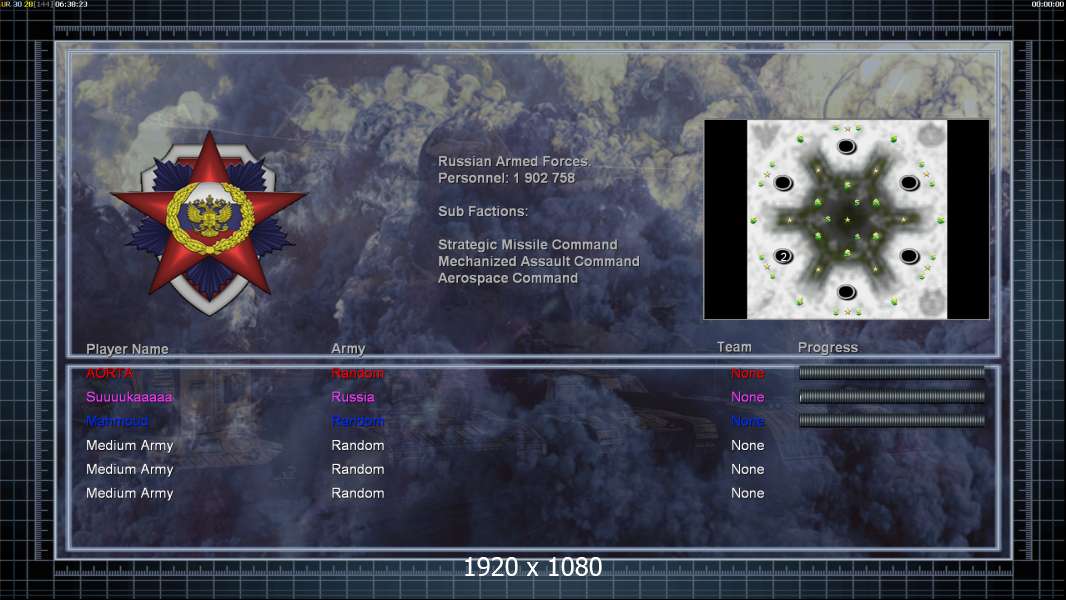Click Suuuukaaaaa's loading progress bar
The width and height of the screenshot is (1066, 600).
pyautogui.click(x=892, y=396)
